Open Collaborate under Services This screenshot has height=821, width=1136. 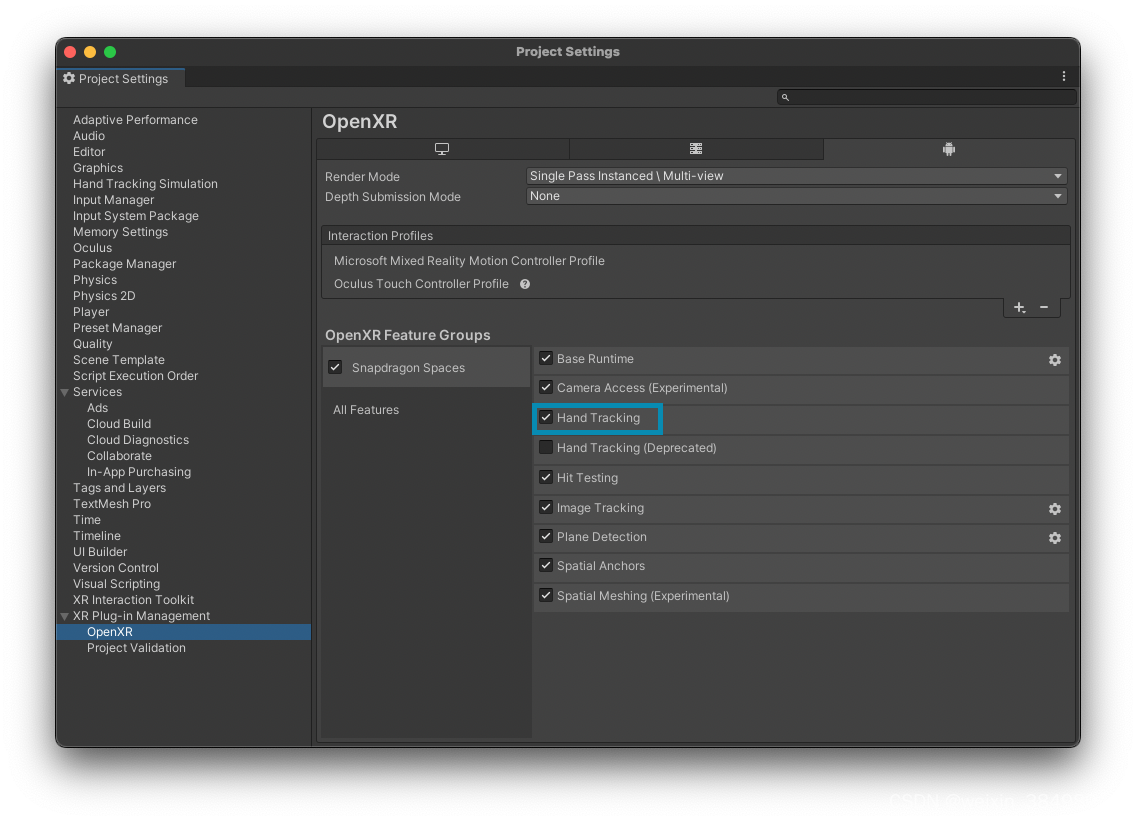(x=120, y=456)
